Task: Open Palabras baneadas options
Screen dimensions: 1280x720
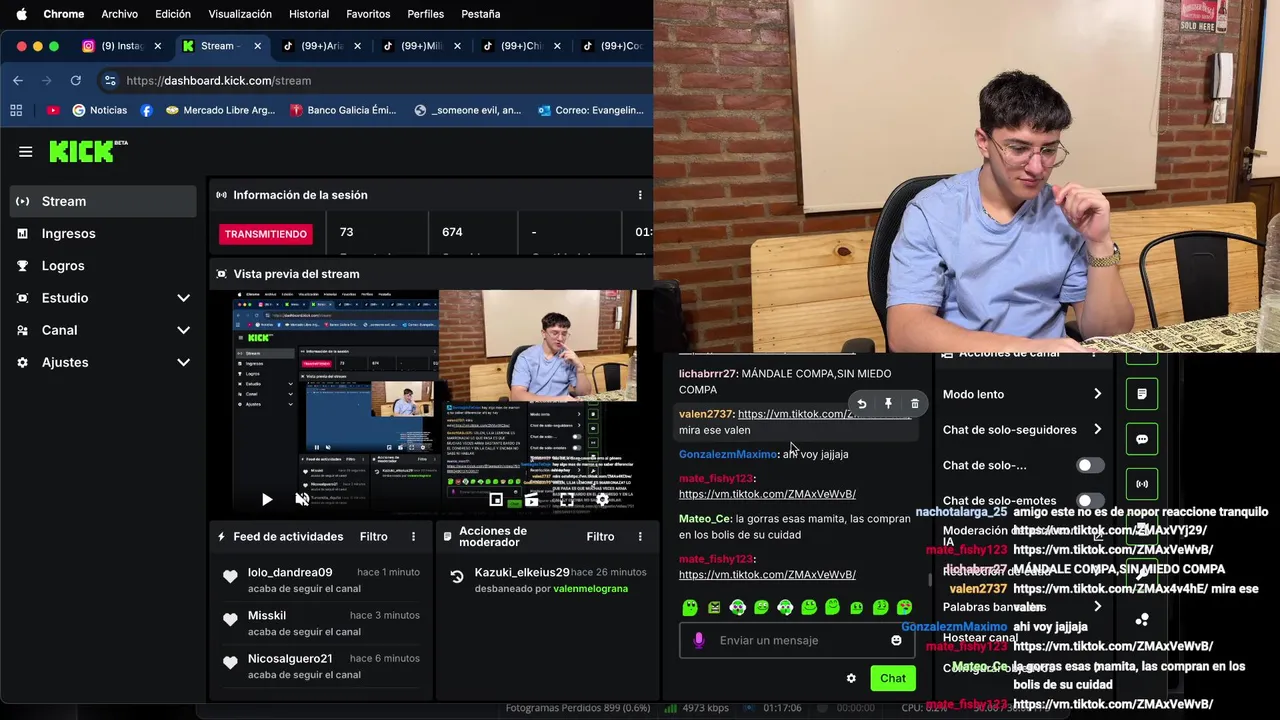Action: [x=1022, y=606]
